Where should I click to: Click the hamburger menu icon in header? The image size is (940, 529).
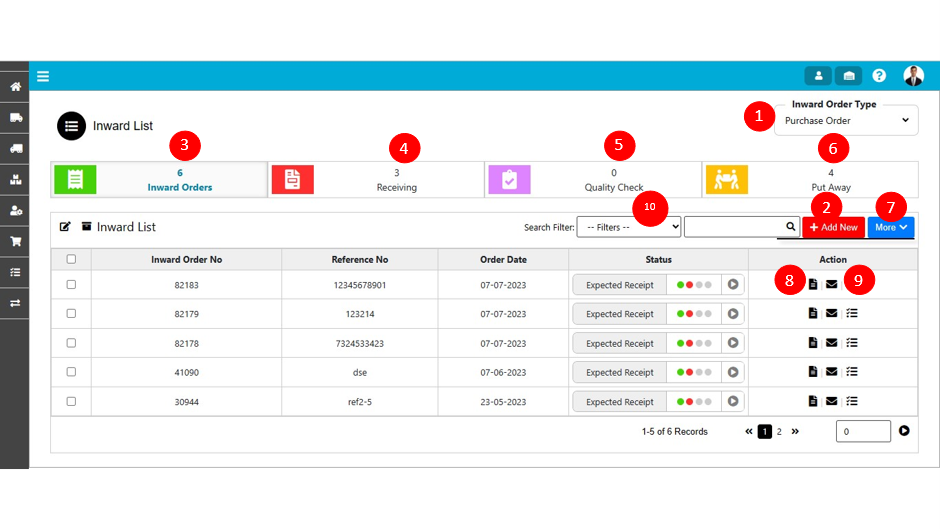[43, 76]
